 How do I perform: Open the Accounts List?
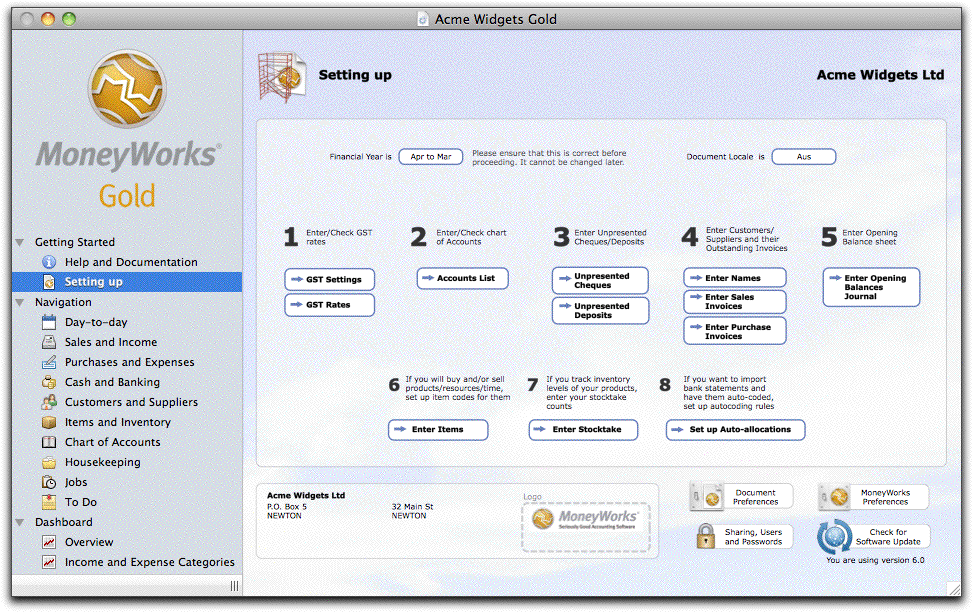click(462, 278)
